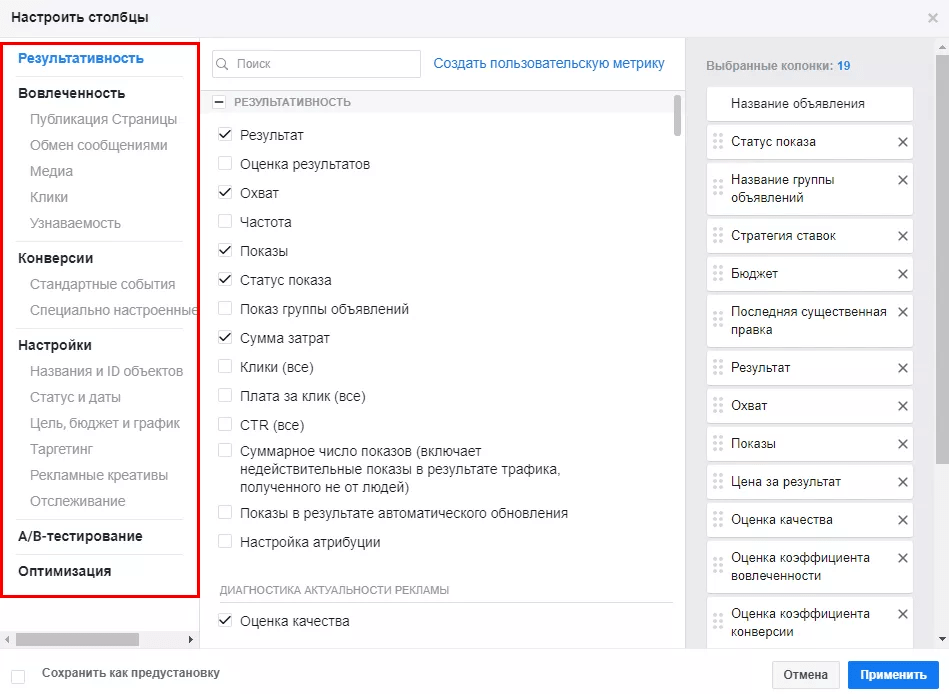Remove the Статус показа column with its X
Image resolution: width=949 pixels, height=694 pixels.
pos(902,142)
